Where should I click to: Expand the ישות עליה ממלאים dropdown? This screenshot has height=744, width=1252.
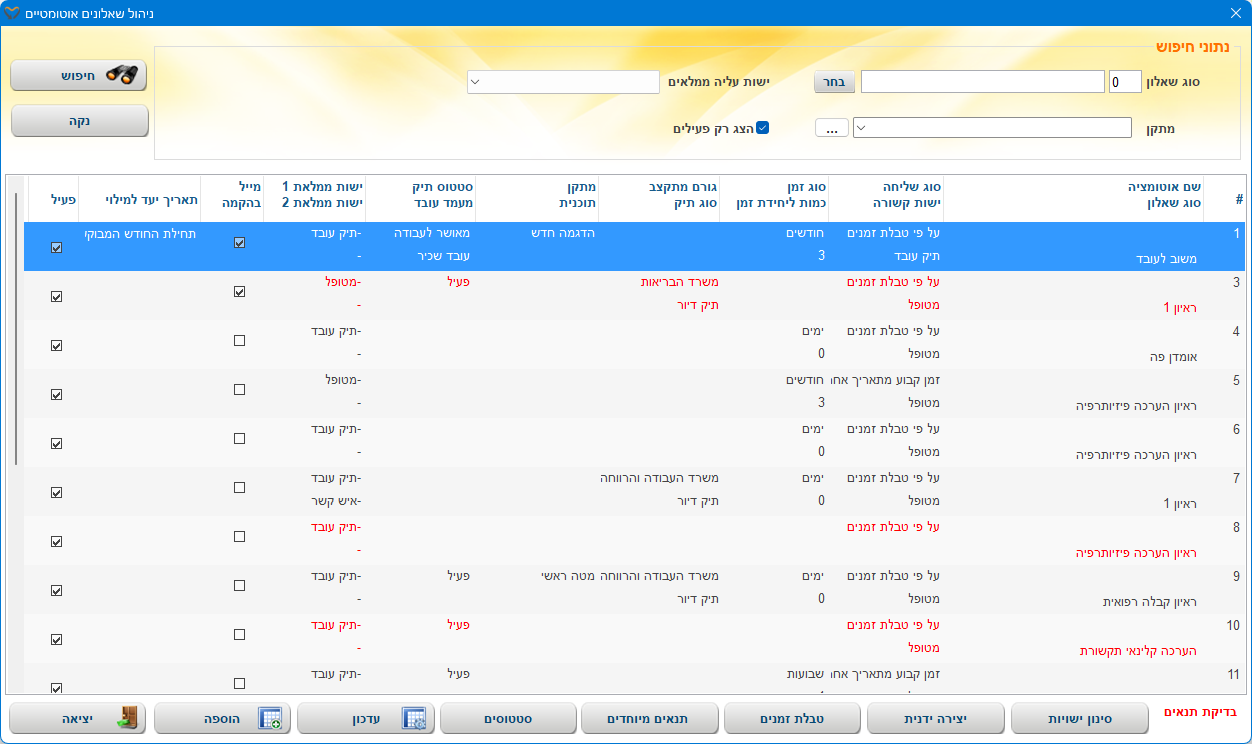476,82
